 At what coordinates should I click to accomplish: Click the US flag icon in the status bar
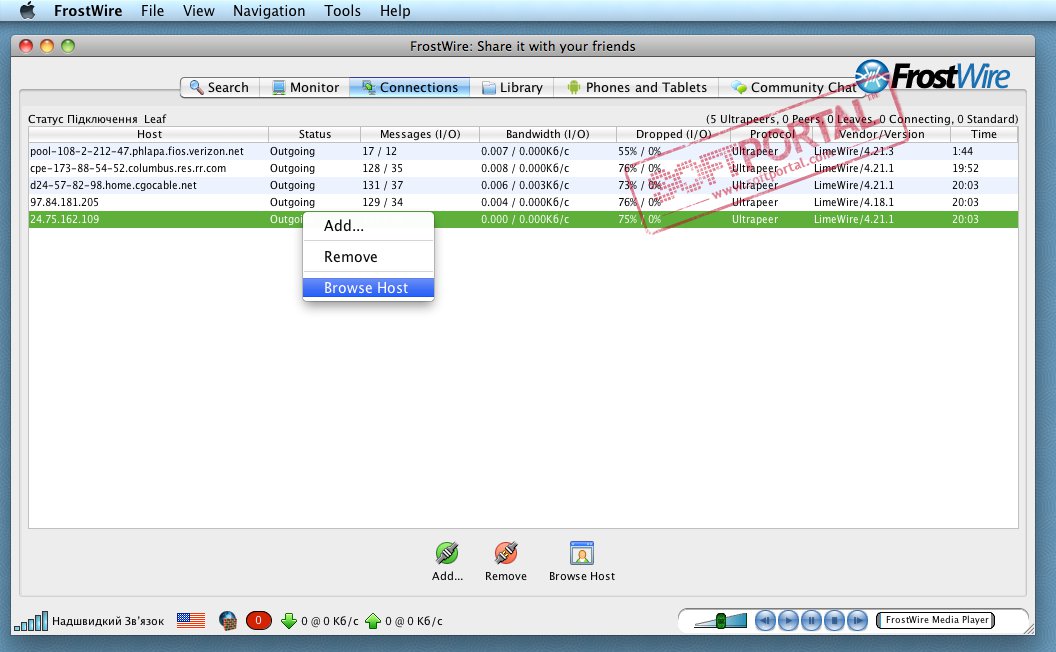pos(191,620)
